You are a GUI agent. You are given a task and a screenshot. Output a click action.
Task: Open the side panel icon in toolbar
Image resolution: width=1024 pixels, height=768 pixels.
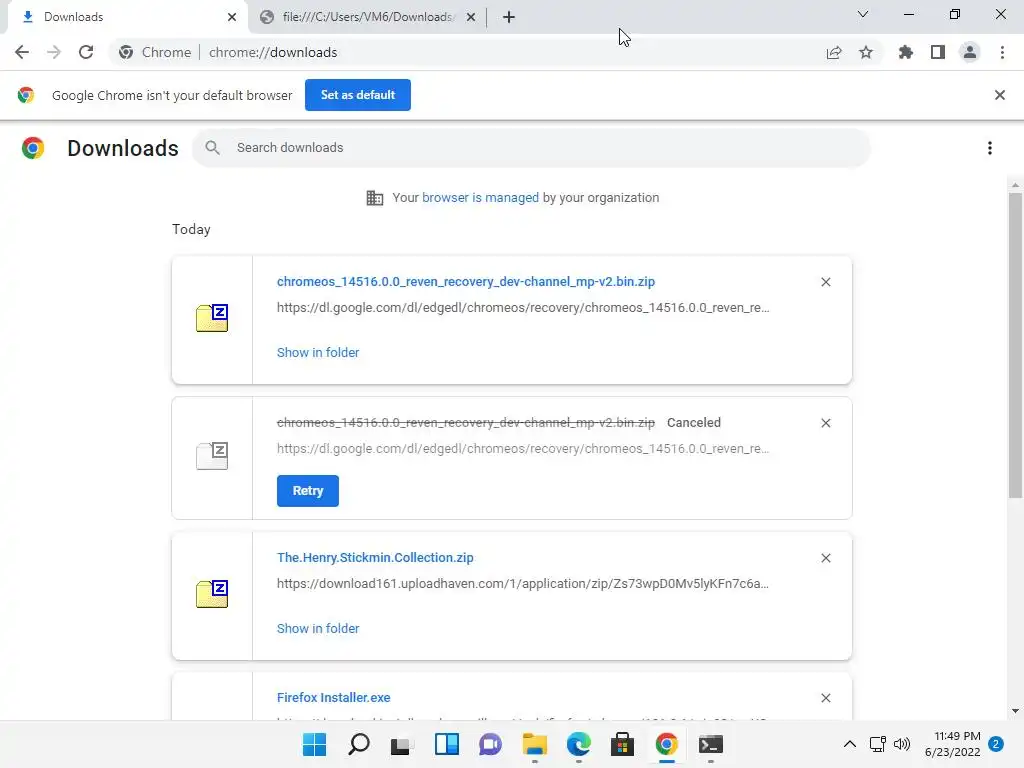[x=938, y=52]
